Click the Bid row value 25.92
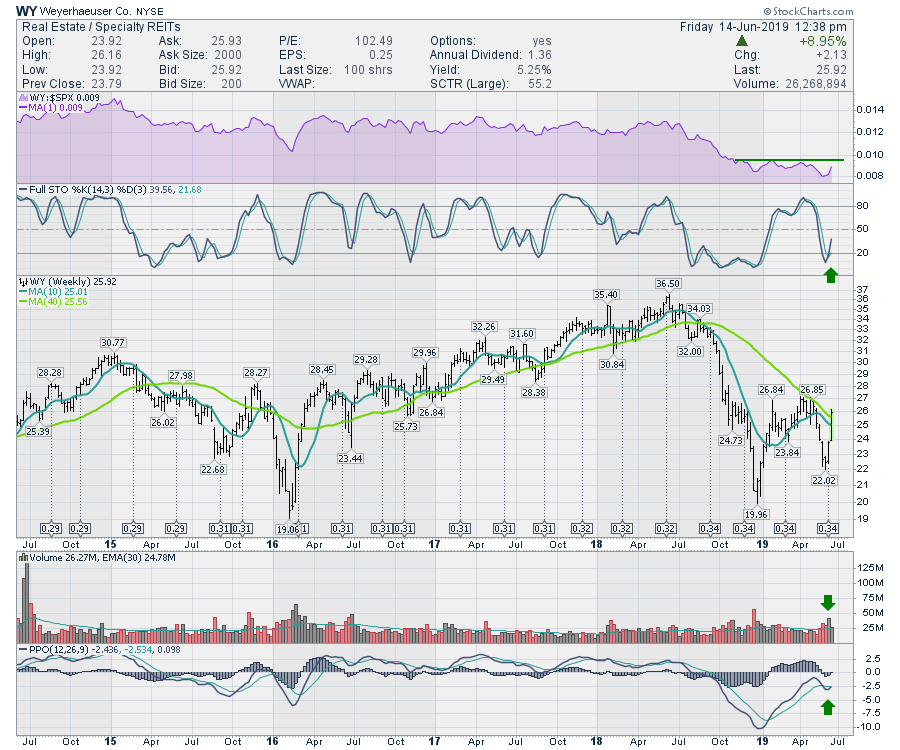The width and height of the screenshot is (900, 750). 227,70
